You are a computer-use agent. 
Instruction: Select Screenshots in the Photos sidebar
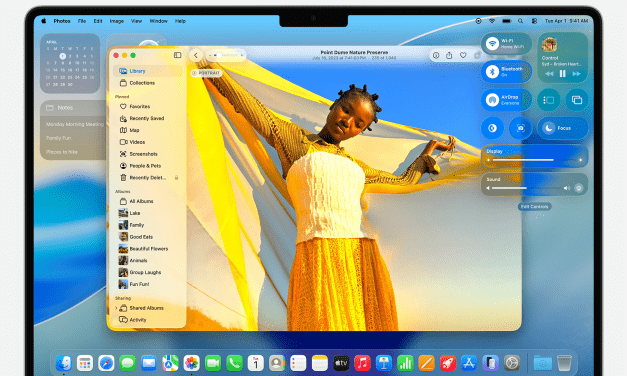click(x=138, y=154)
